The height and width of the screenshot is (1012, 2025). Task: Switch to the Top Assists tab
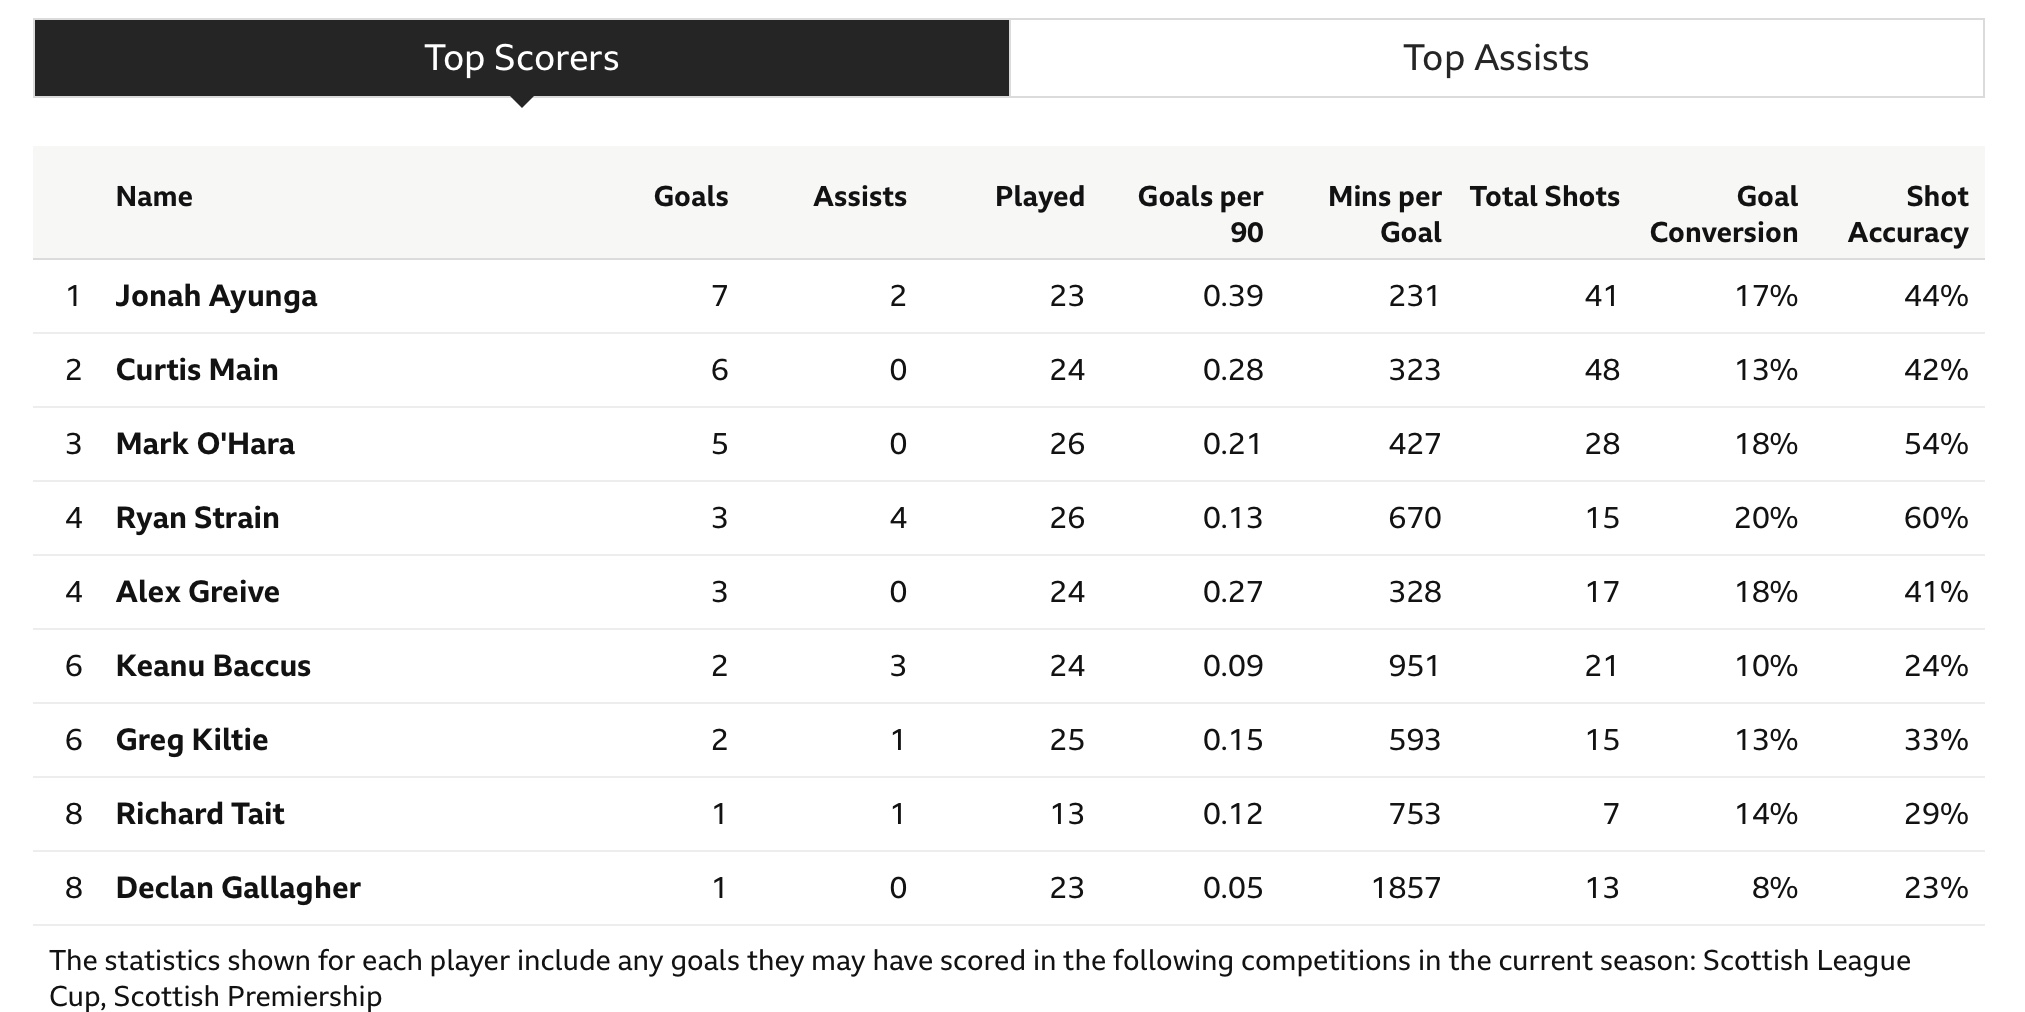coord(1496,58)
